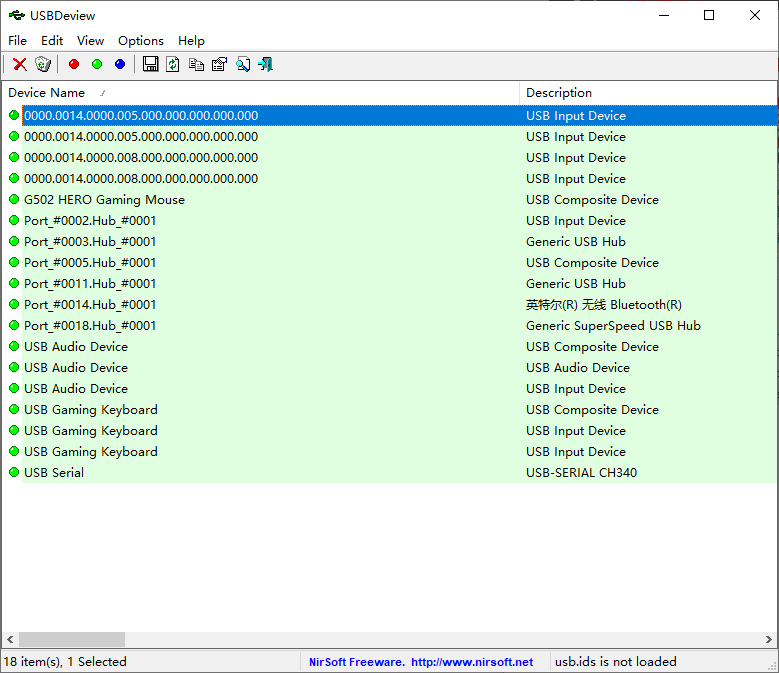Select the Port_#0003.Hub_#0001 device name
This screenshot has height=673, width=779.
tap(90, 241)
